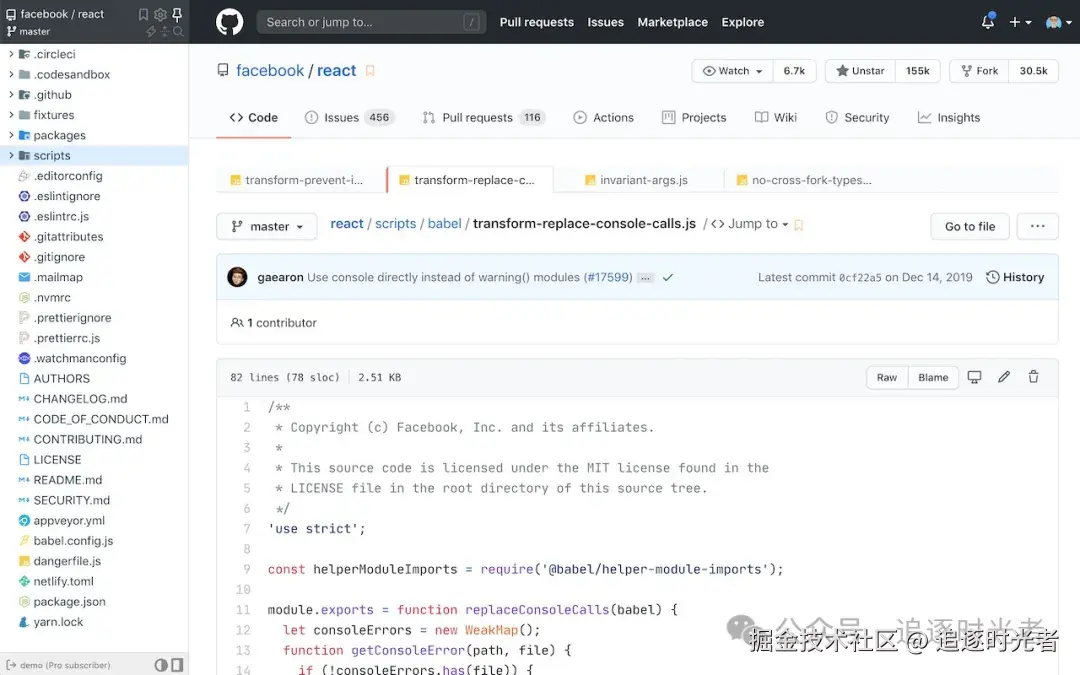1080x675 pixels.
Task: Click Marketplace in top navigation
Action: coord(672,22)
